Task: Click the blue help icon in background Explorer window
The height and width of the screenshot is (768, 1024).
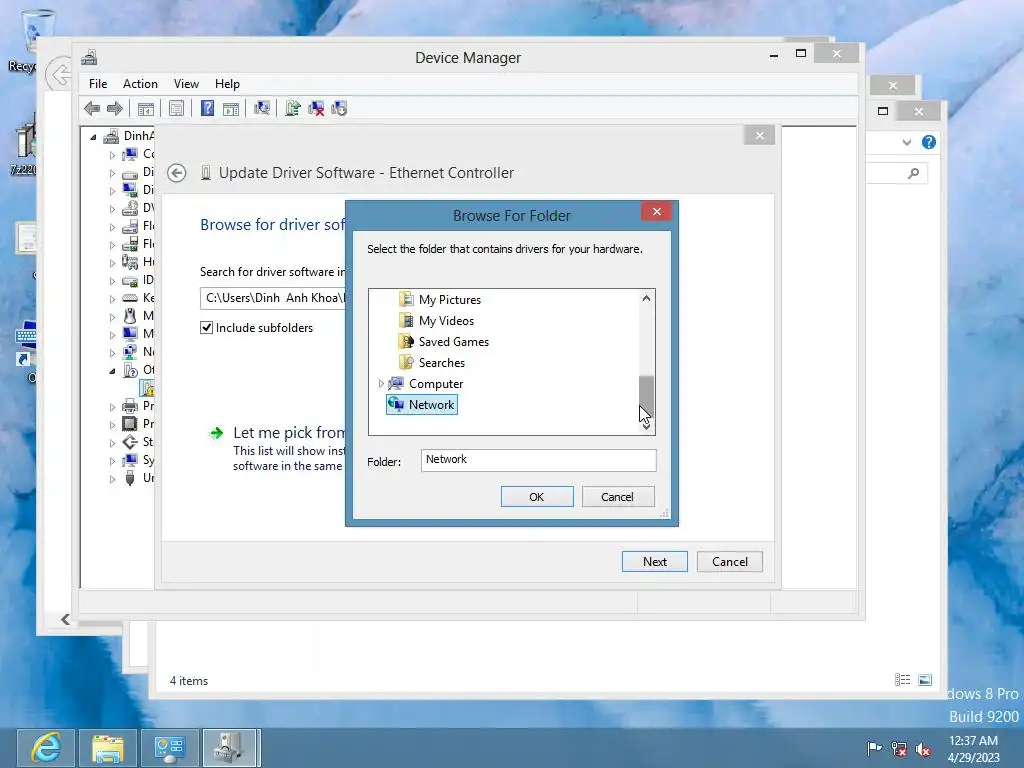Action: (929, 142)
